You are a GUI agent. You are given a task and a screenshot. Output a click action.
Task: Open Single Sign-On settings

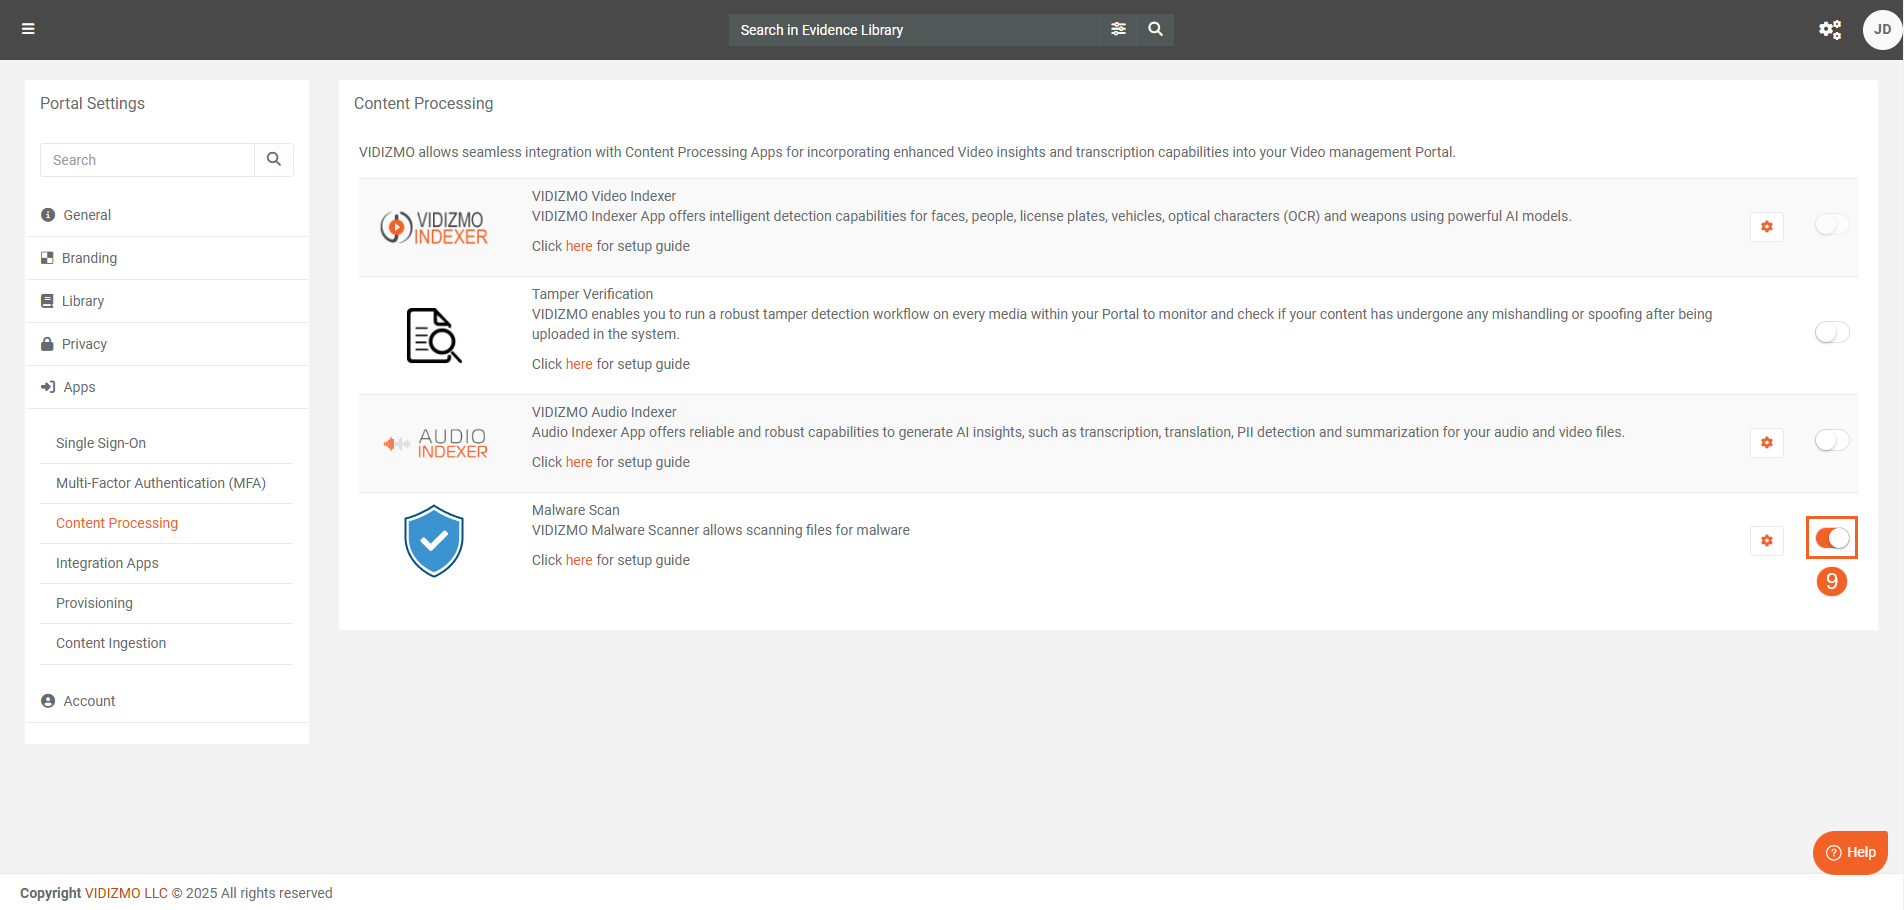101,443
